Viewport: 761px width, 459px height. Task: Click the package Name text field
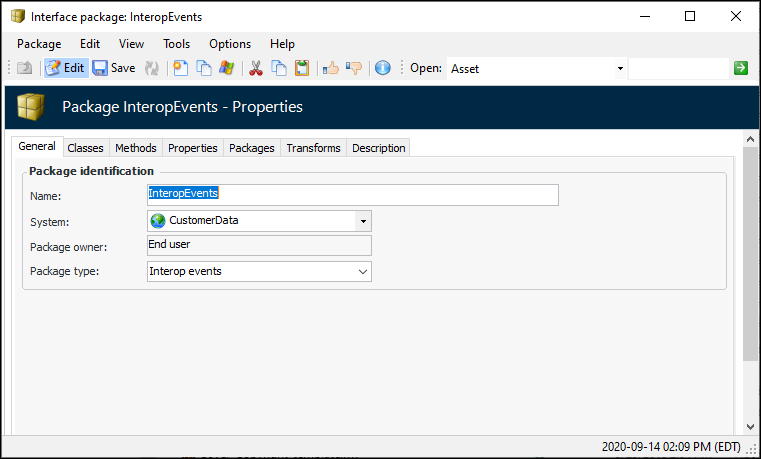[x=352, y=194]
